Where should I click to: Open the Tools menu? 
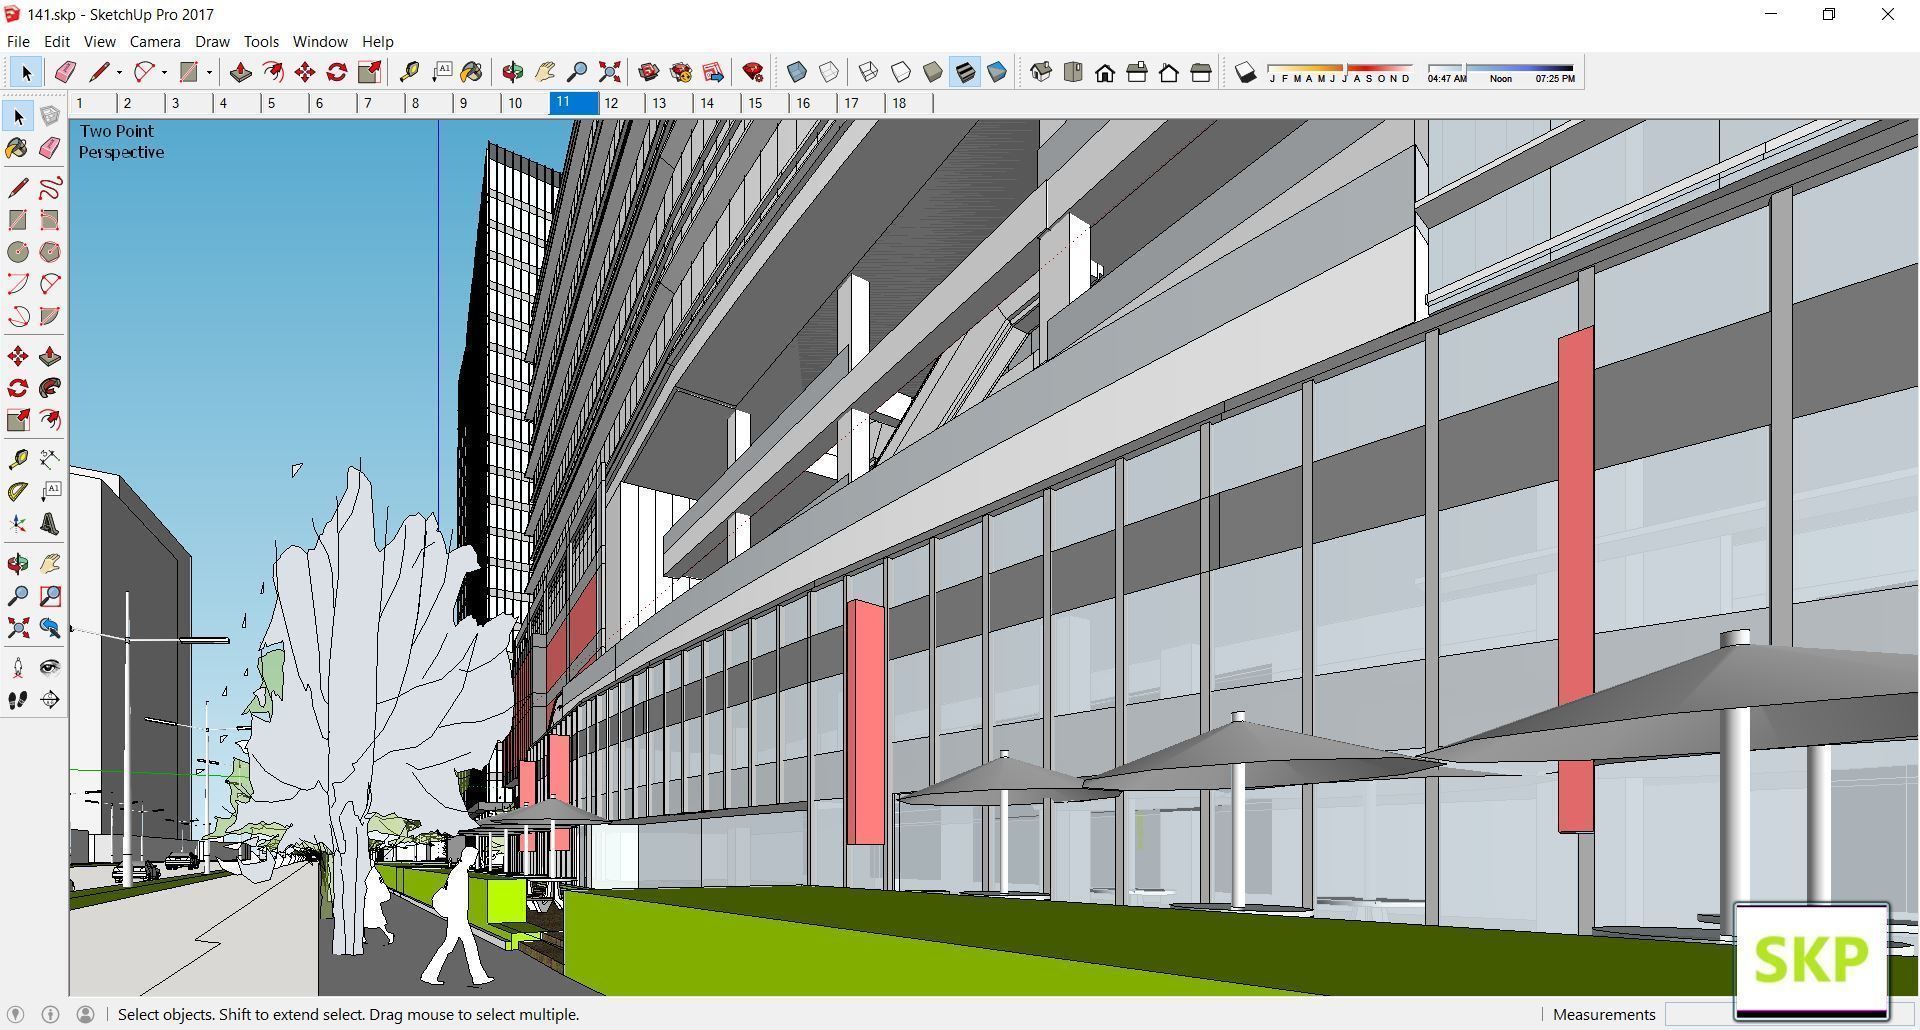261,41
